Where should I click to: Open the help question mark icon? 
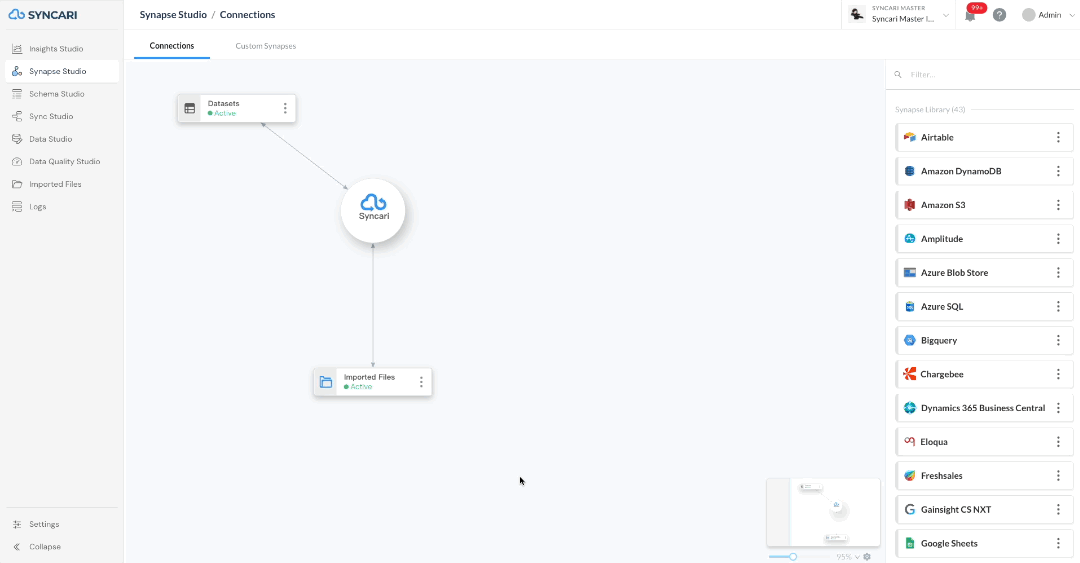[999, 15]
